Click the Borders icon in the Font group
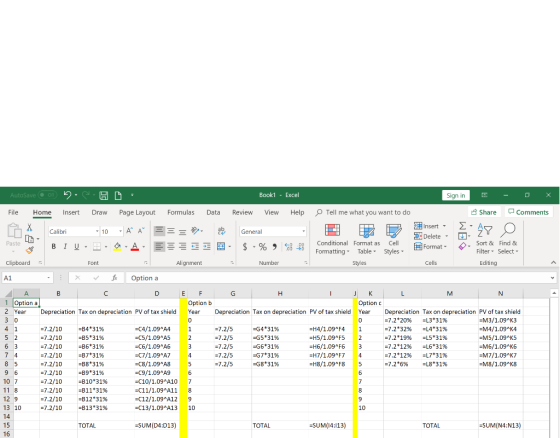560x438 pixels. pyautogui.click(x=97, y=247)
